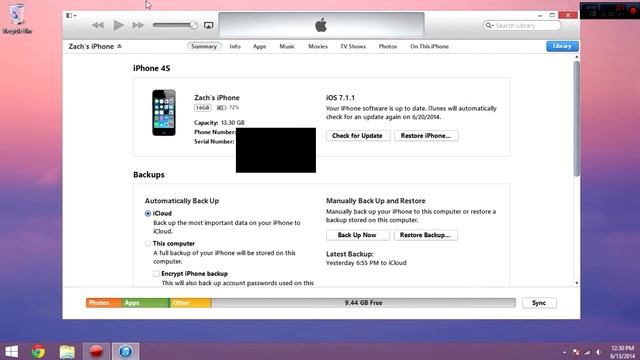Screen dimensions: 640x360
Task: Click the vertical scrollbar thumb
Action: coord(576,118)
